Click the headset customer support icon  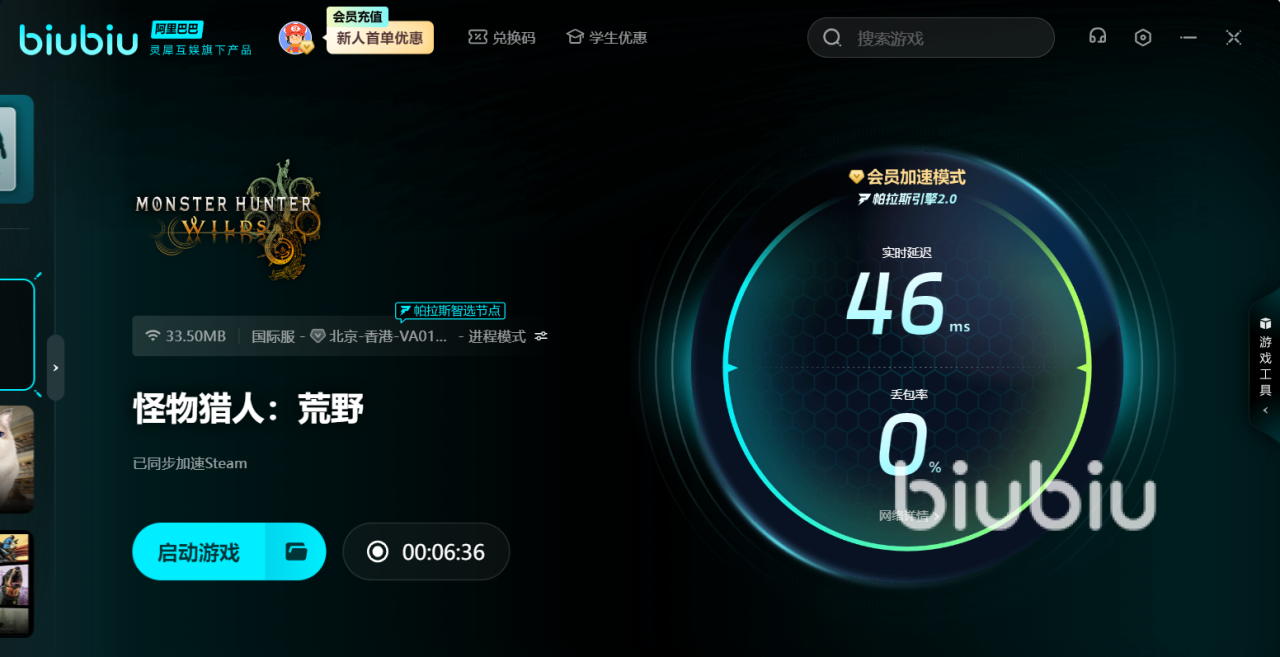pos(1097,37)
